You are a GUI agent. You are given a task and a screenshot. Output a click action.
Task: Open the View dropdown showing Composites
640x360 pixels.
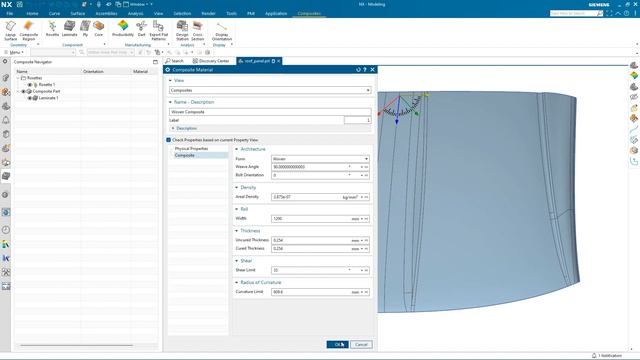click(270, 90)
